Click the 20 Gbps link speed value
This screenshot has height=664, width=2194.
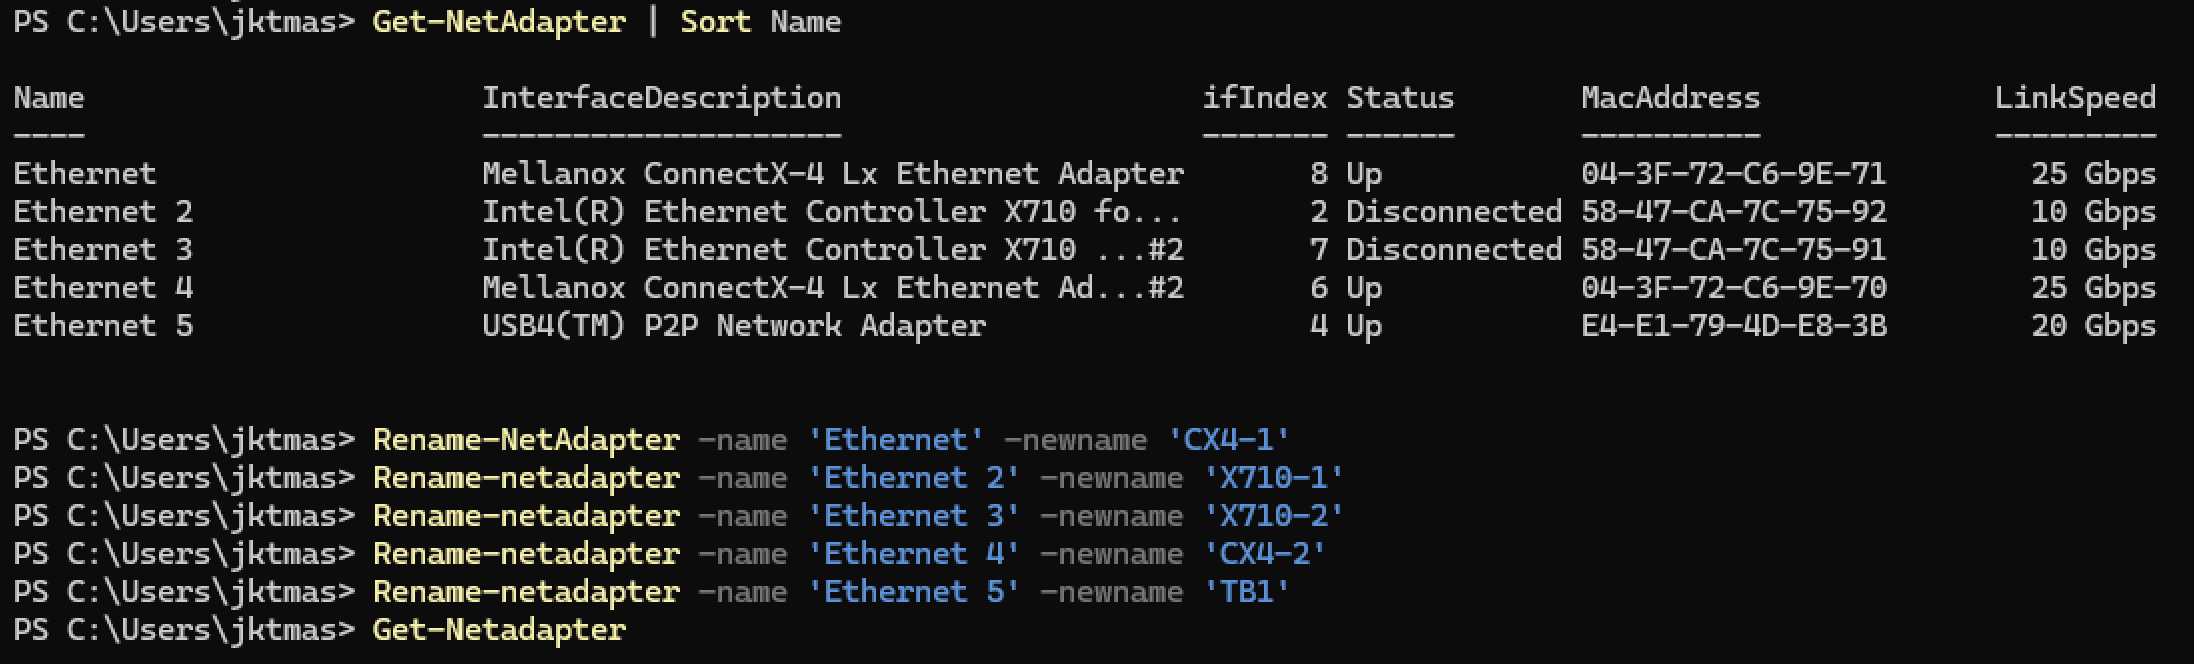2093,326
